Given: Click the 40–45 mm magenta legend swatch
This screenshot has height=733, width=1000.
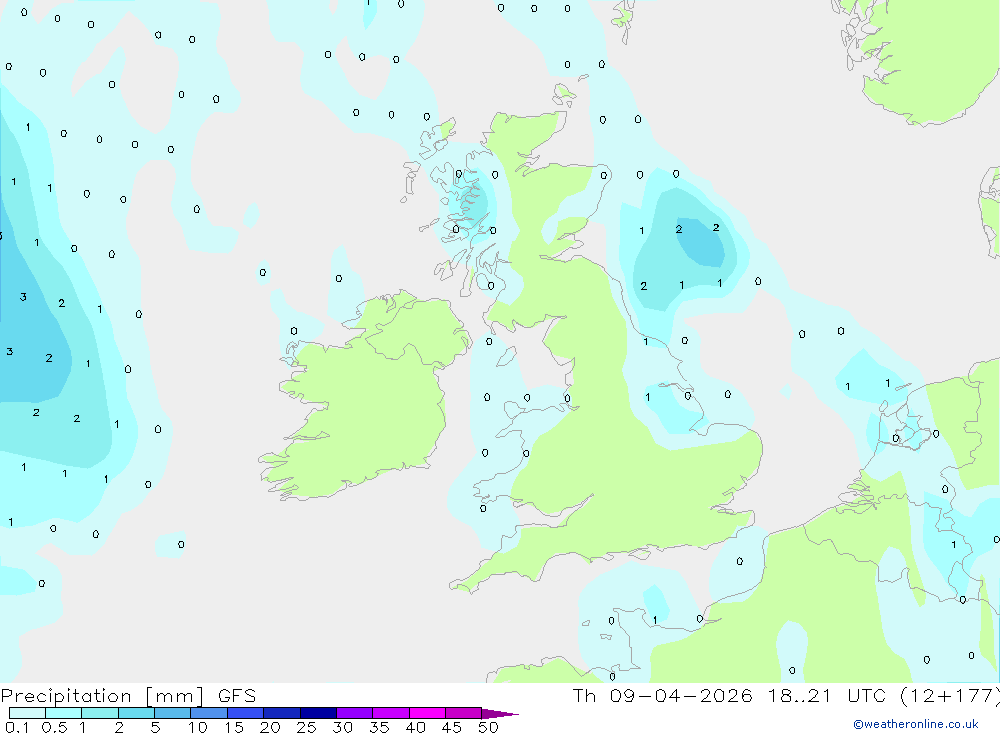Looking at the screenshot, I should 427,713.
